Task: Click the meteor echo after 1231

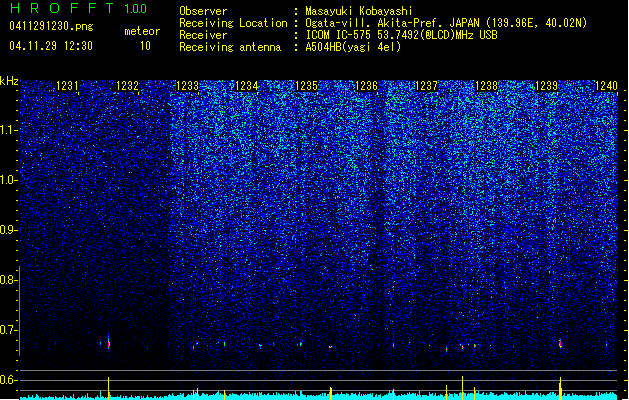Action: point(108,342)
